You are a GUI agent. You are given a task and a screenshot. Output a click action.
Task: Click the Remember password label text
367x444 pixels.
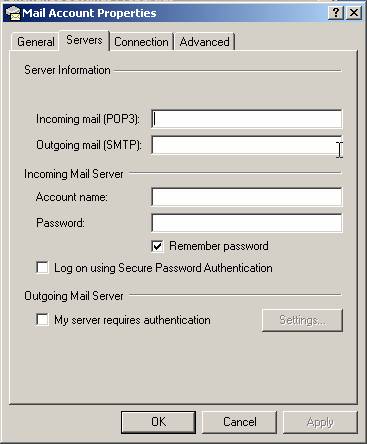click(219, 246)
